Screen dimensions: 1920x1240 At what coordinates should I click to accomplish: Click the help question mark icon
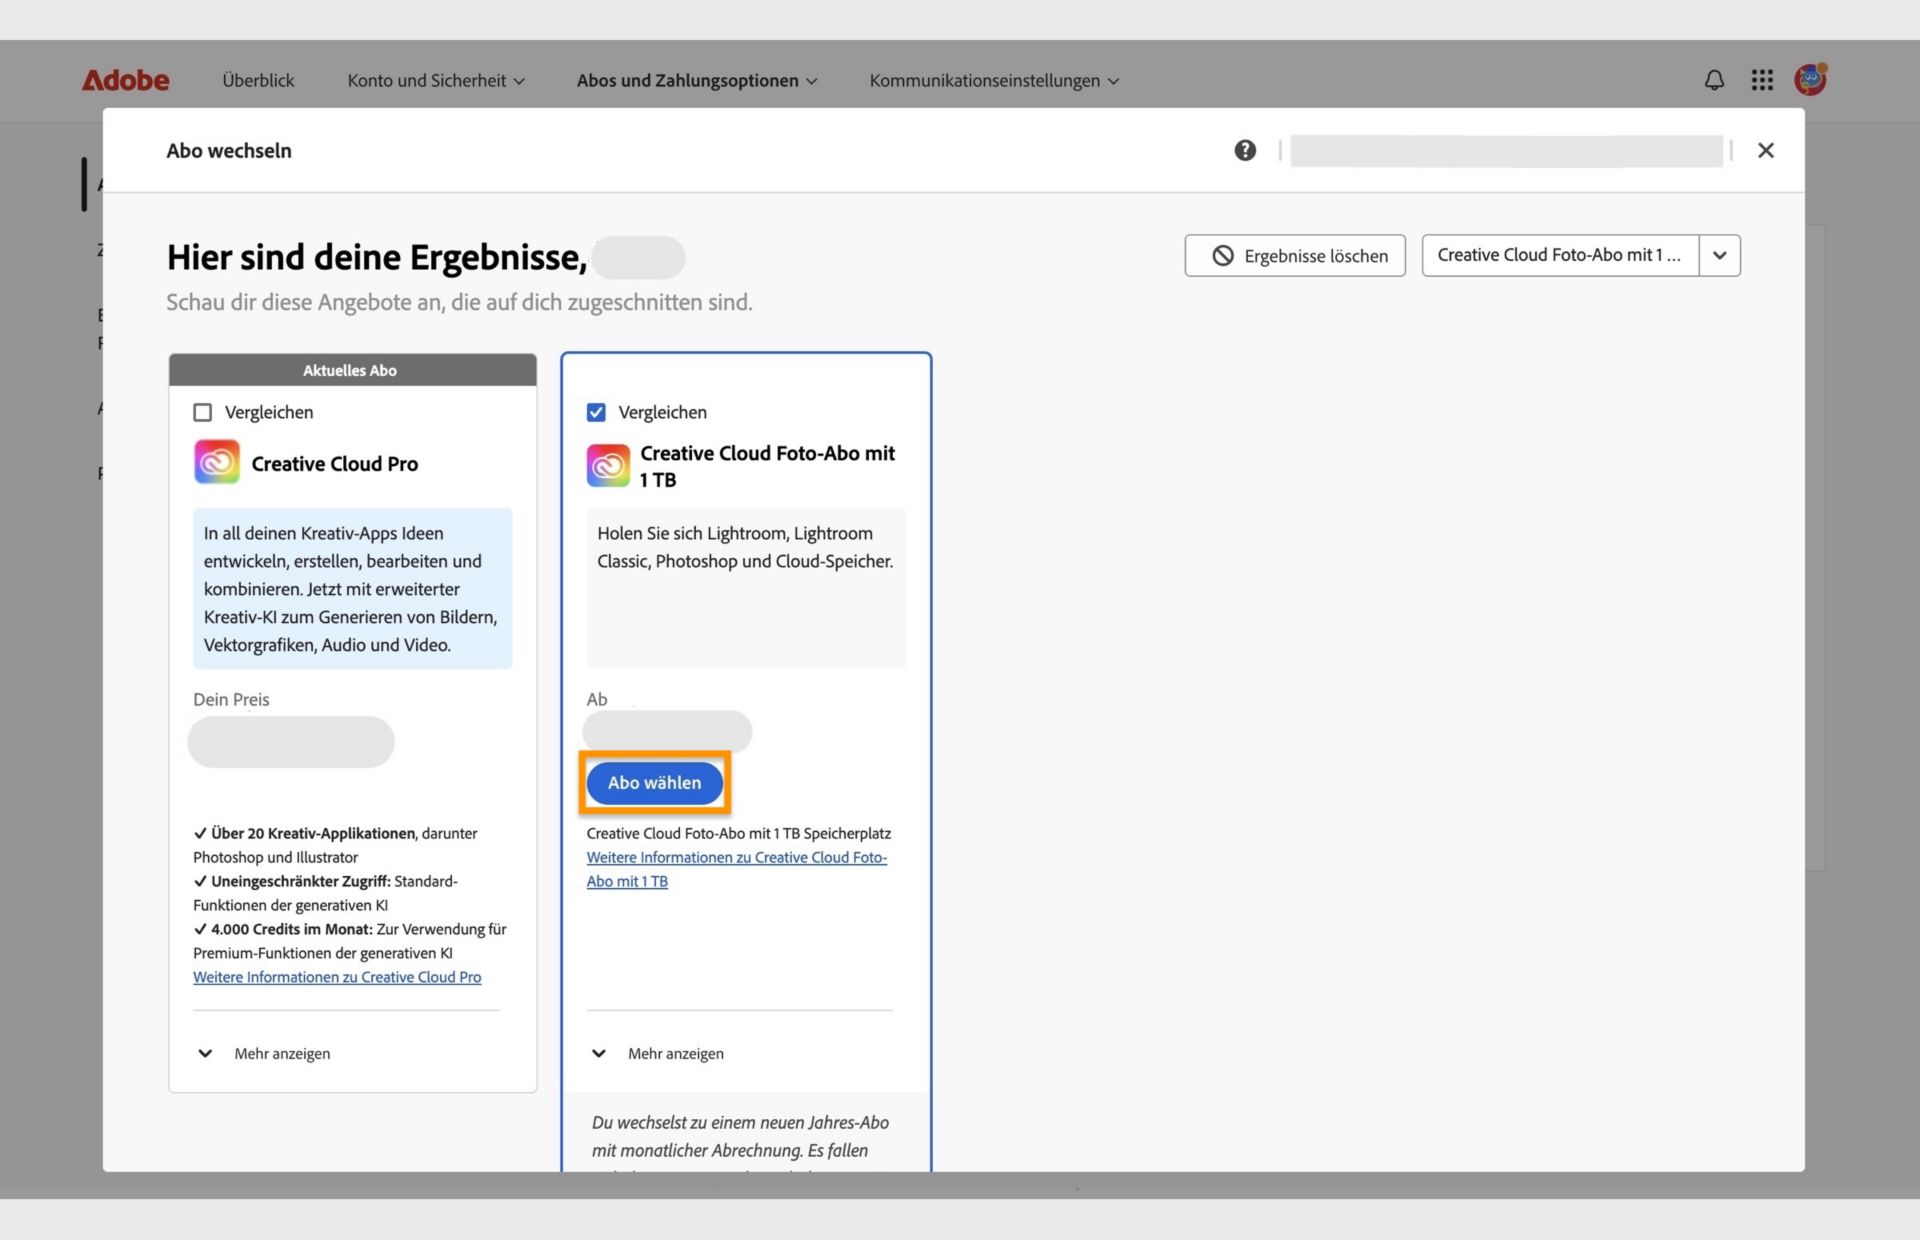coord(1245,150)
